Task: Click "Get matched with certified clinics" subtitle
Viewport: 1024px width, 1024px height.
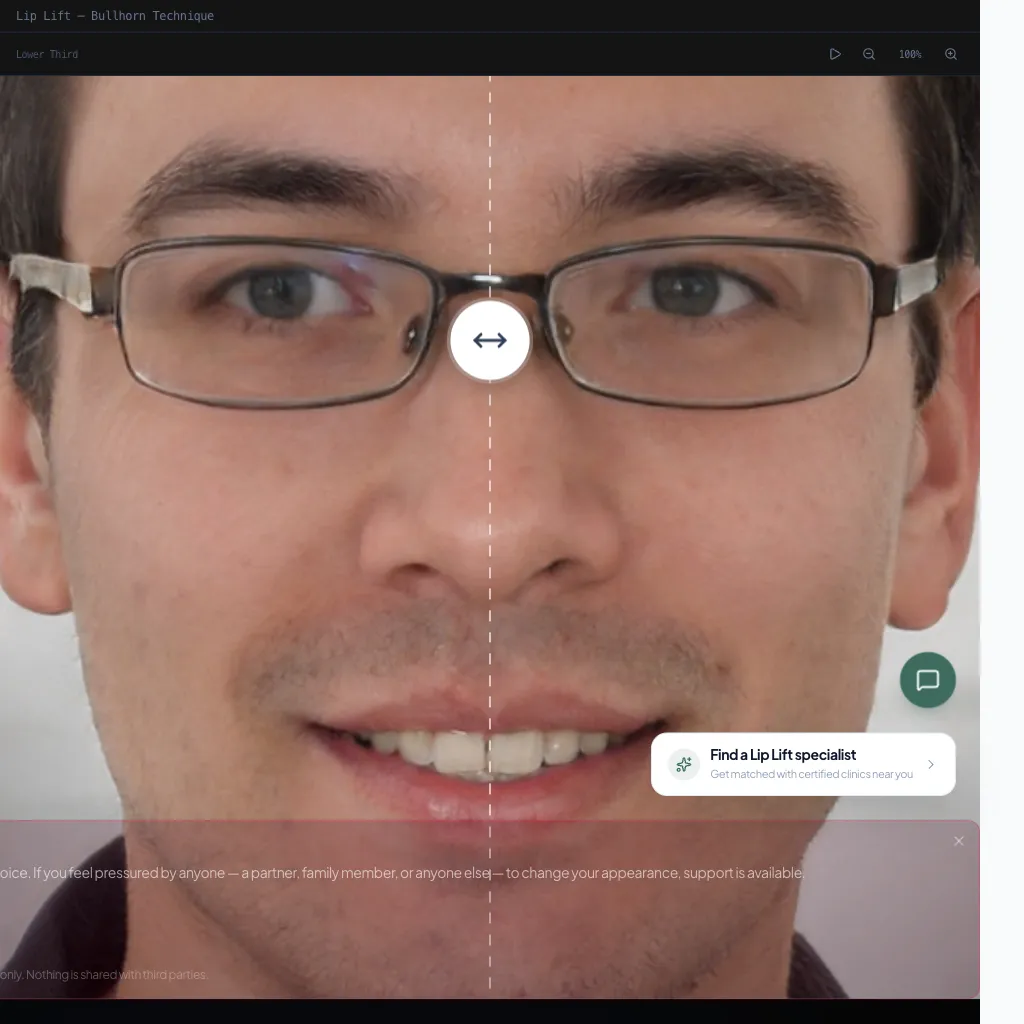Action: click(x=811, y=774)
